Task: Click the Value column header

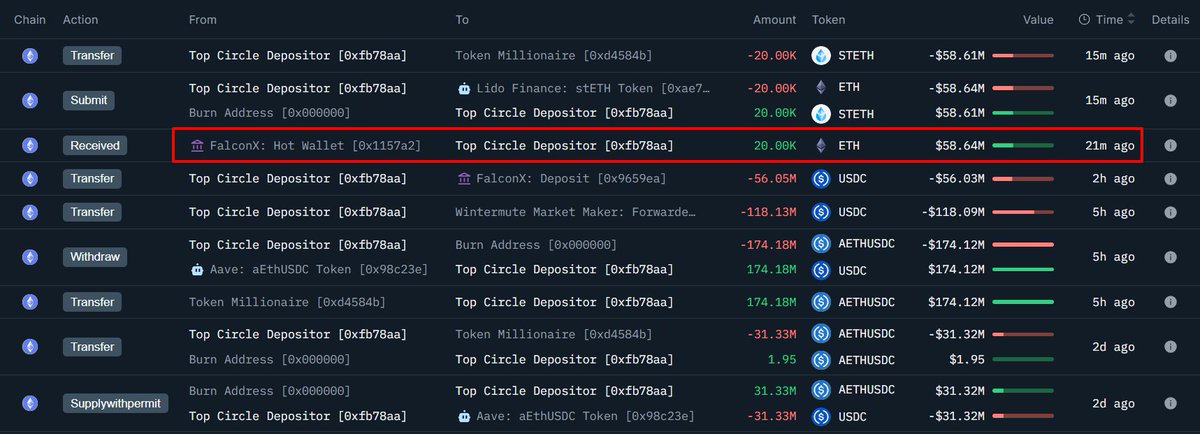Action: coord(1038,20)
